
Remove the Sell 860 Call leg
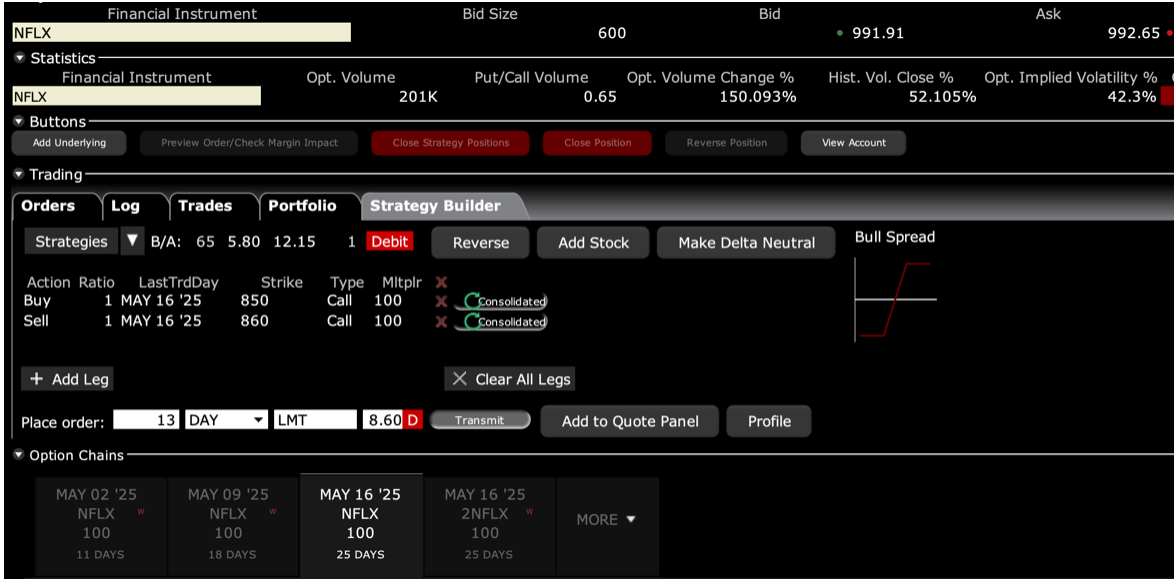pyautogui.click(x=441, y=322)
